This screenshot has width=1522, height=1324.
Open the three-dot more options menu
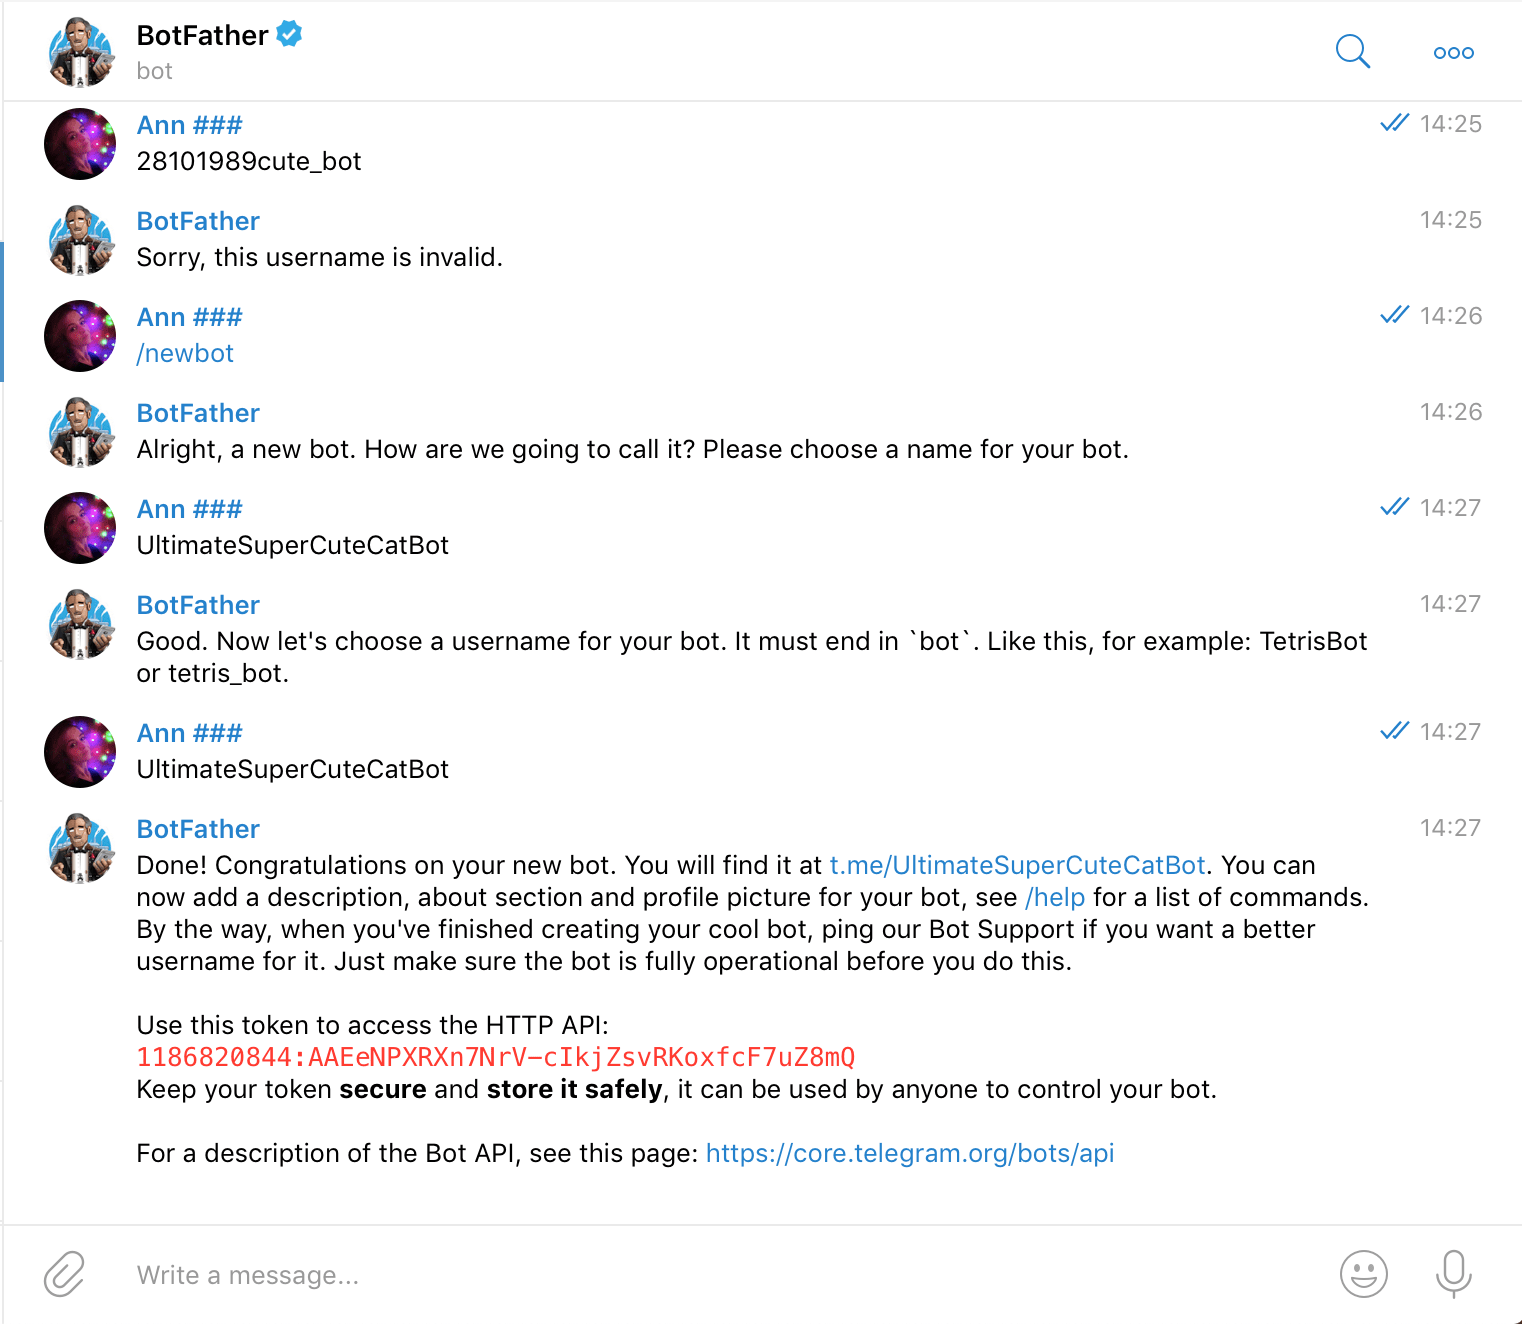tap(1452, 52)
